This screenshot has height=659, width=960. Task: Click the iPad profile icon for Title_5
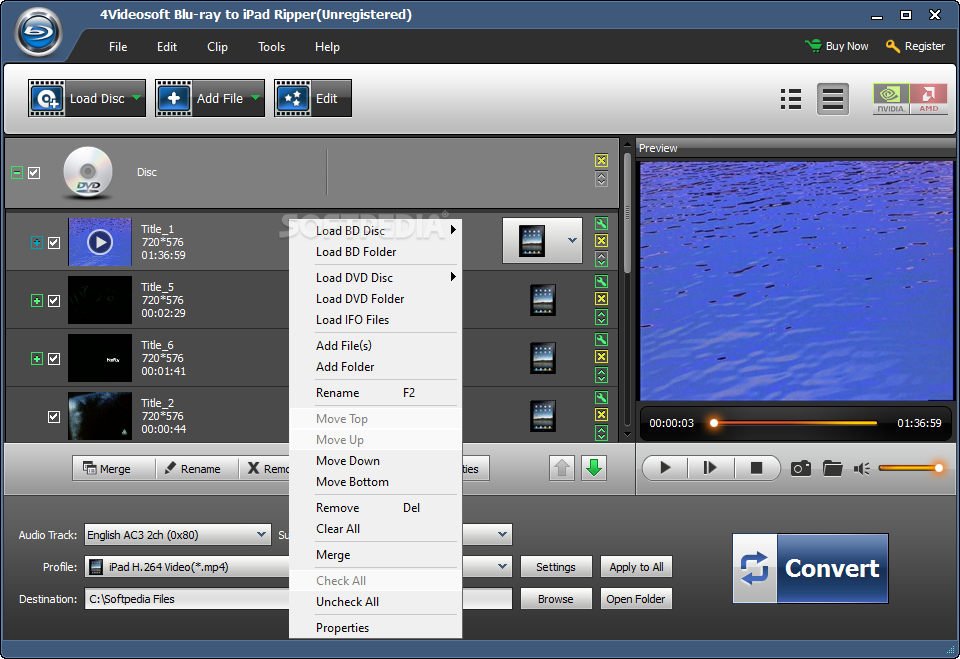543,300
